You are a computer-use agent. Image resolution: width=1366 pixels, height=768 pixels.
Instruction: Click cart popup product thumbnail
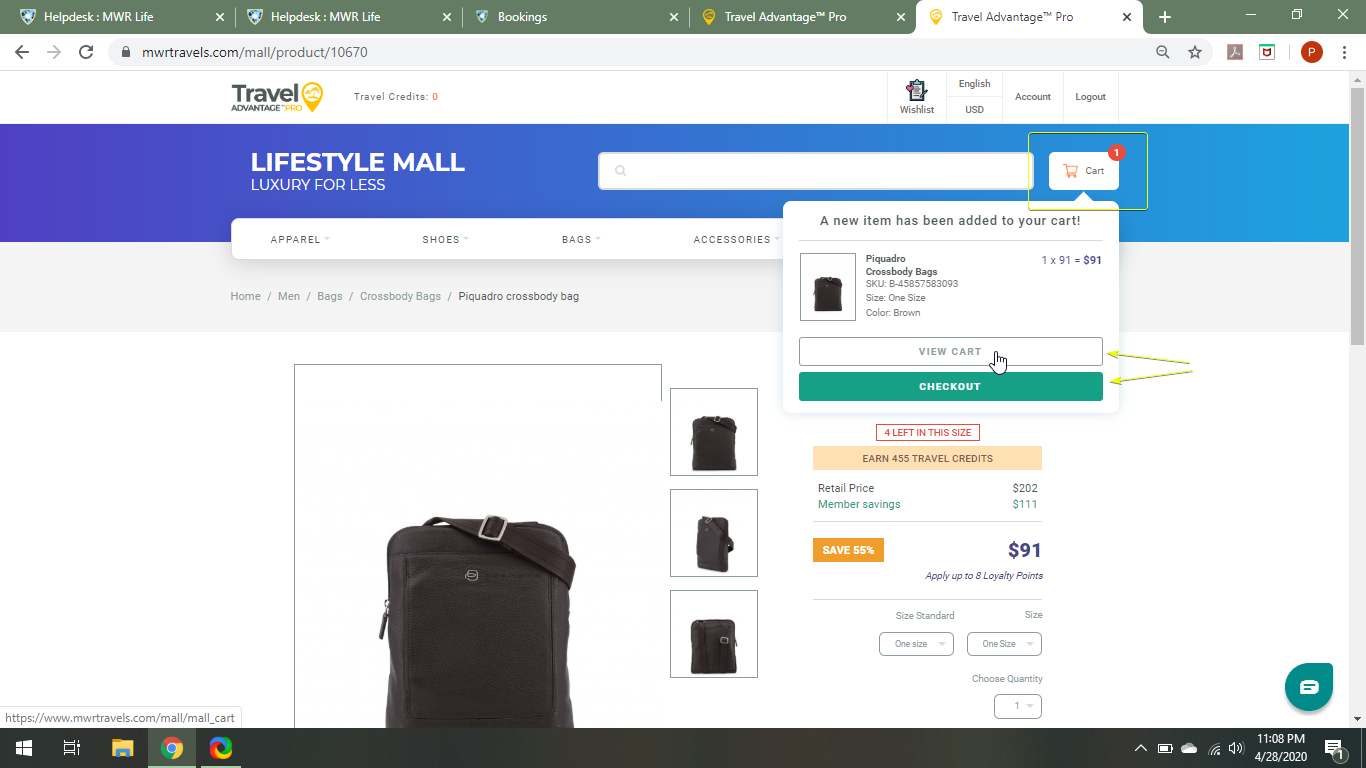coord(828,287)
